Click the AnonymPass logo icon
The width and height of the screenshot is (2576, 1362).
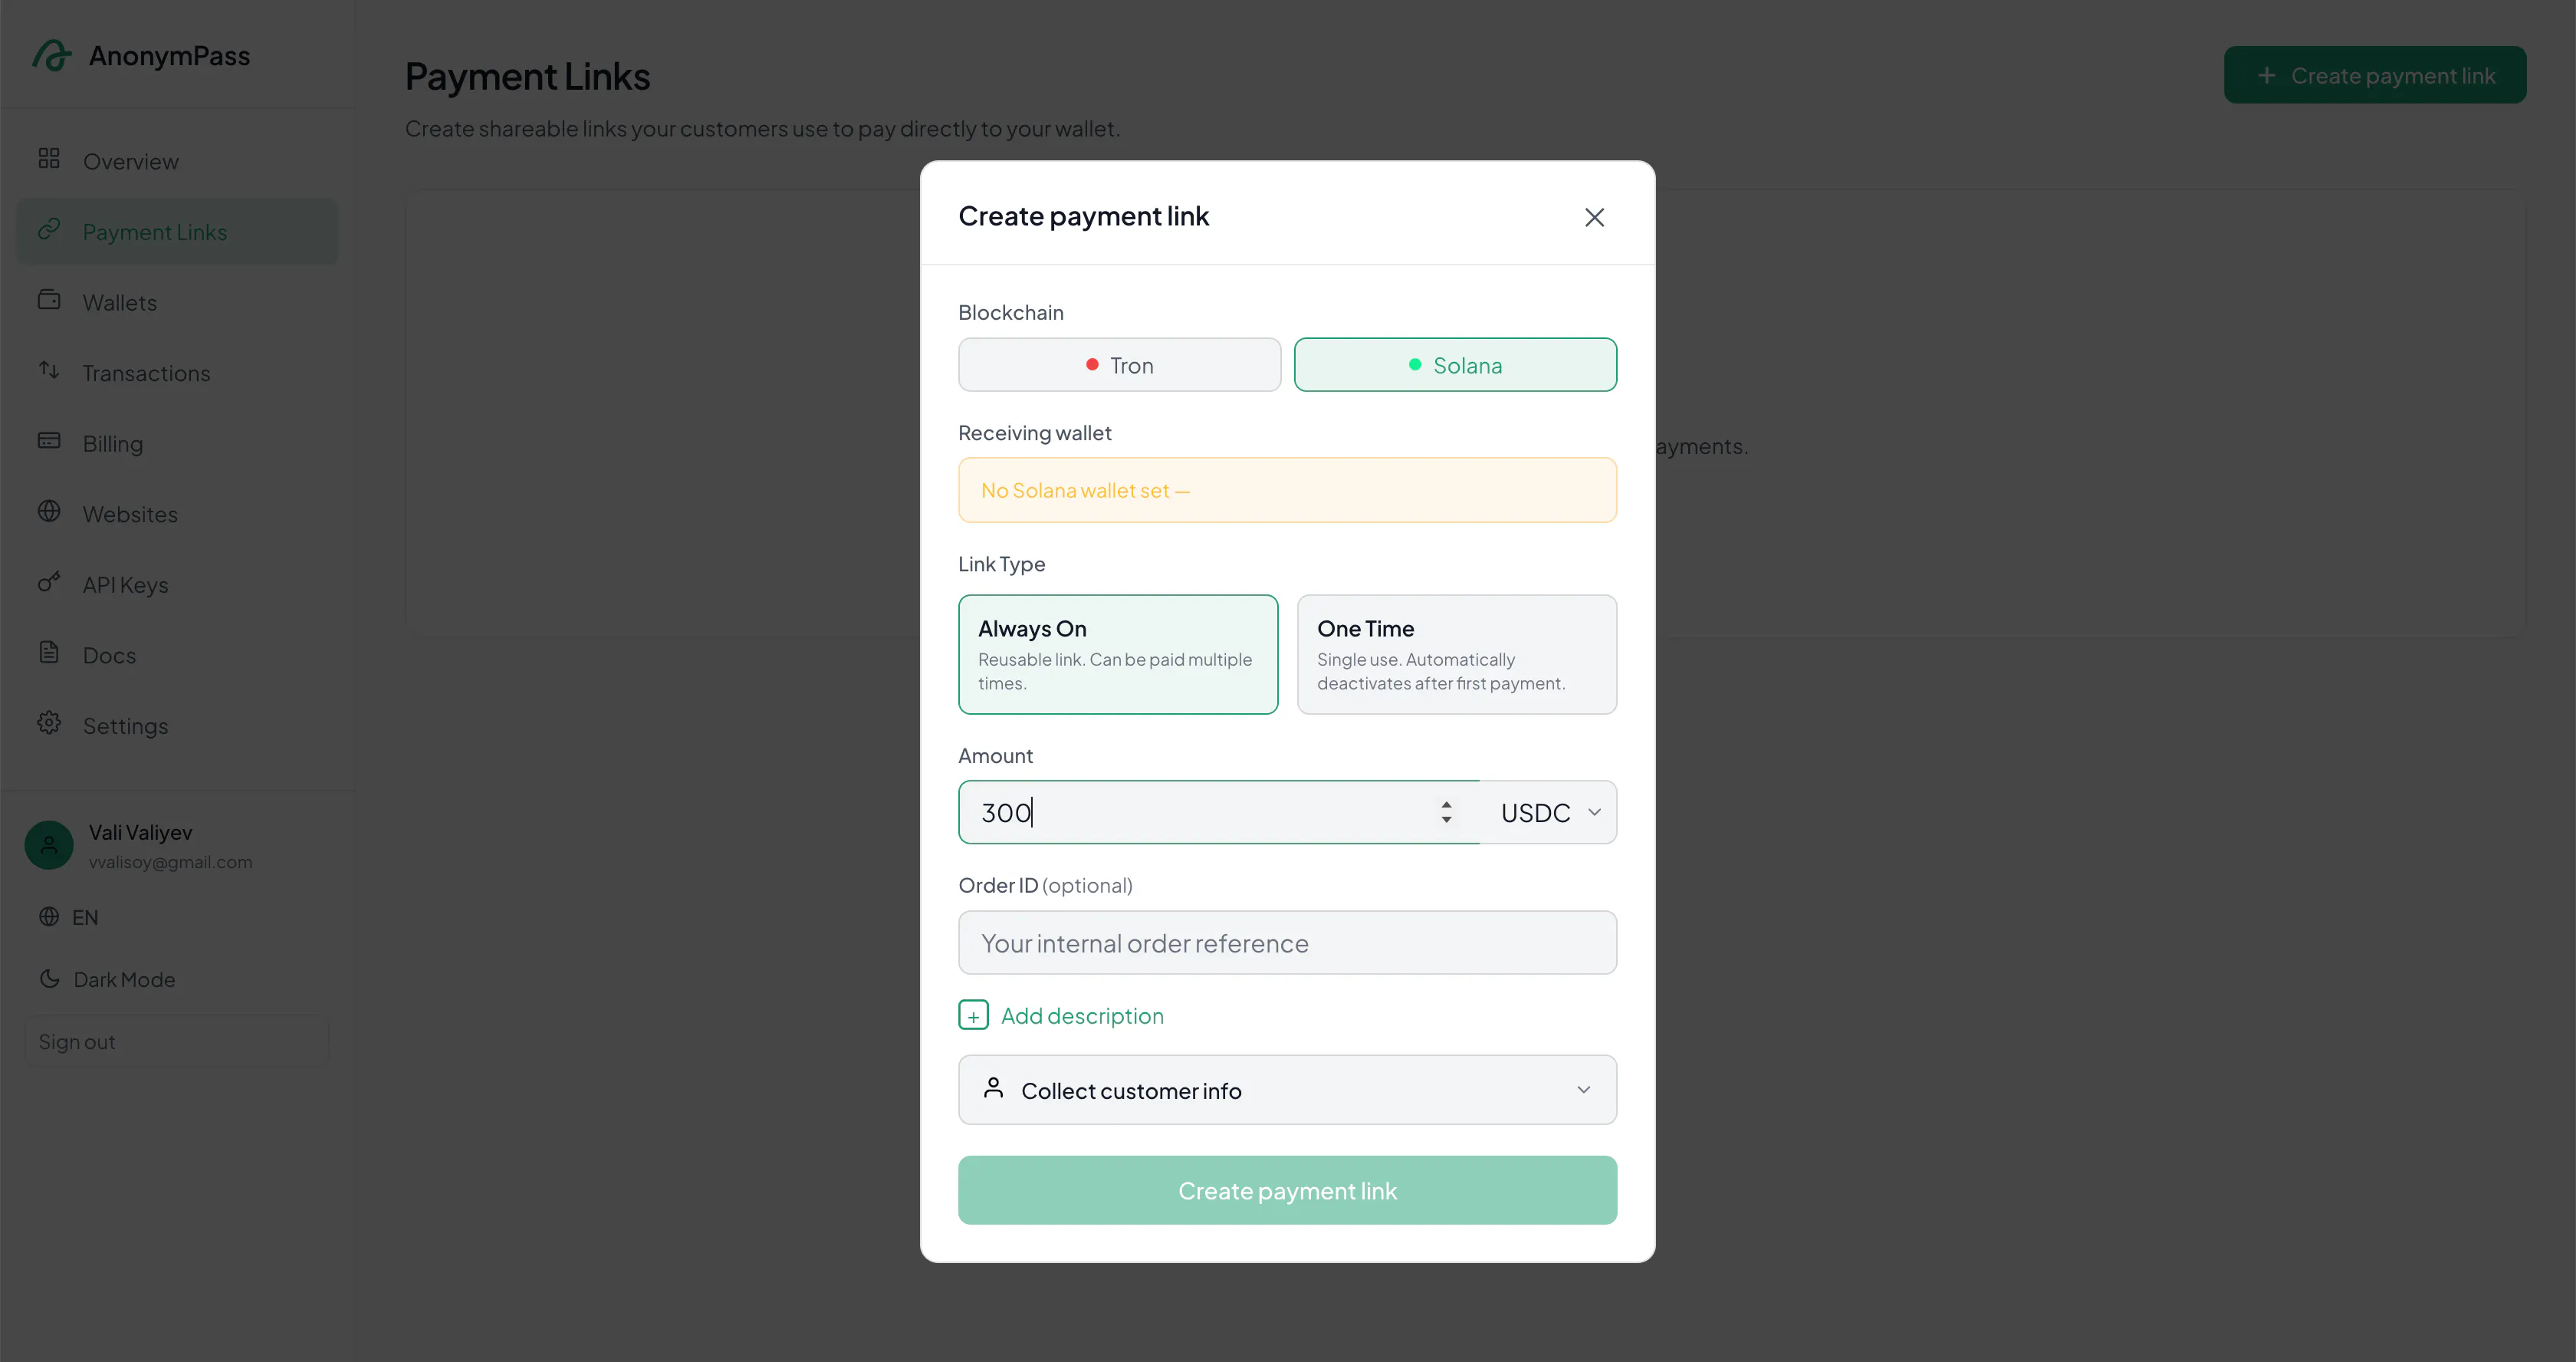point(52,55)
